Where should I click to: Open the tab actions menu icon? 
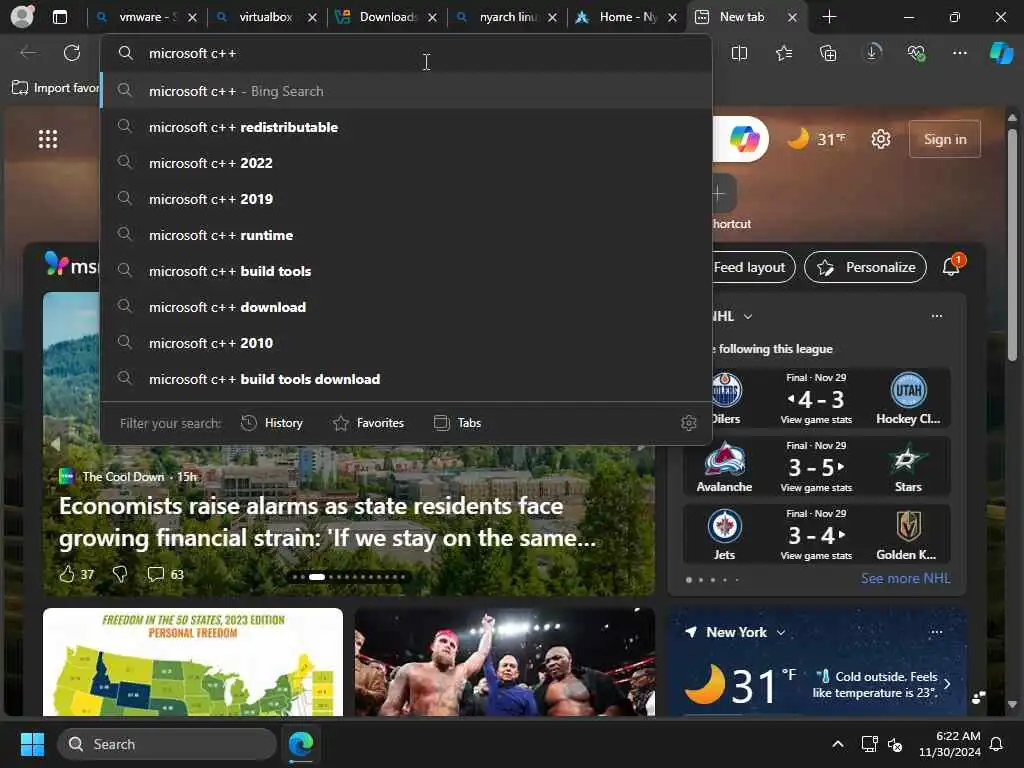pos(59,17)
